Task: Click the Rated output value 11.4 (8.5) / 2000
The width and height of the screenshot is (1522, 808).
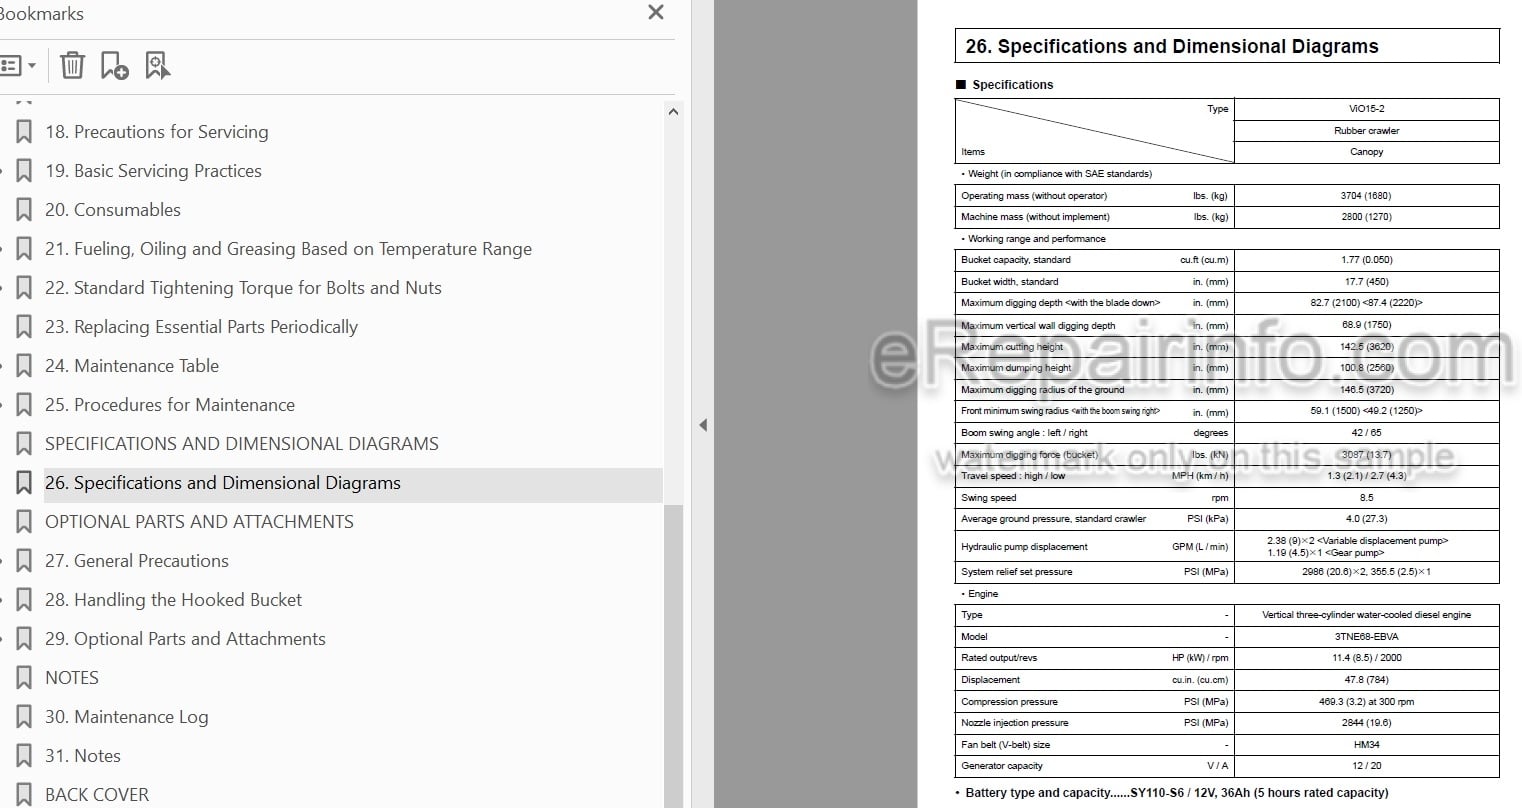Action: [x=1366, y=658]
